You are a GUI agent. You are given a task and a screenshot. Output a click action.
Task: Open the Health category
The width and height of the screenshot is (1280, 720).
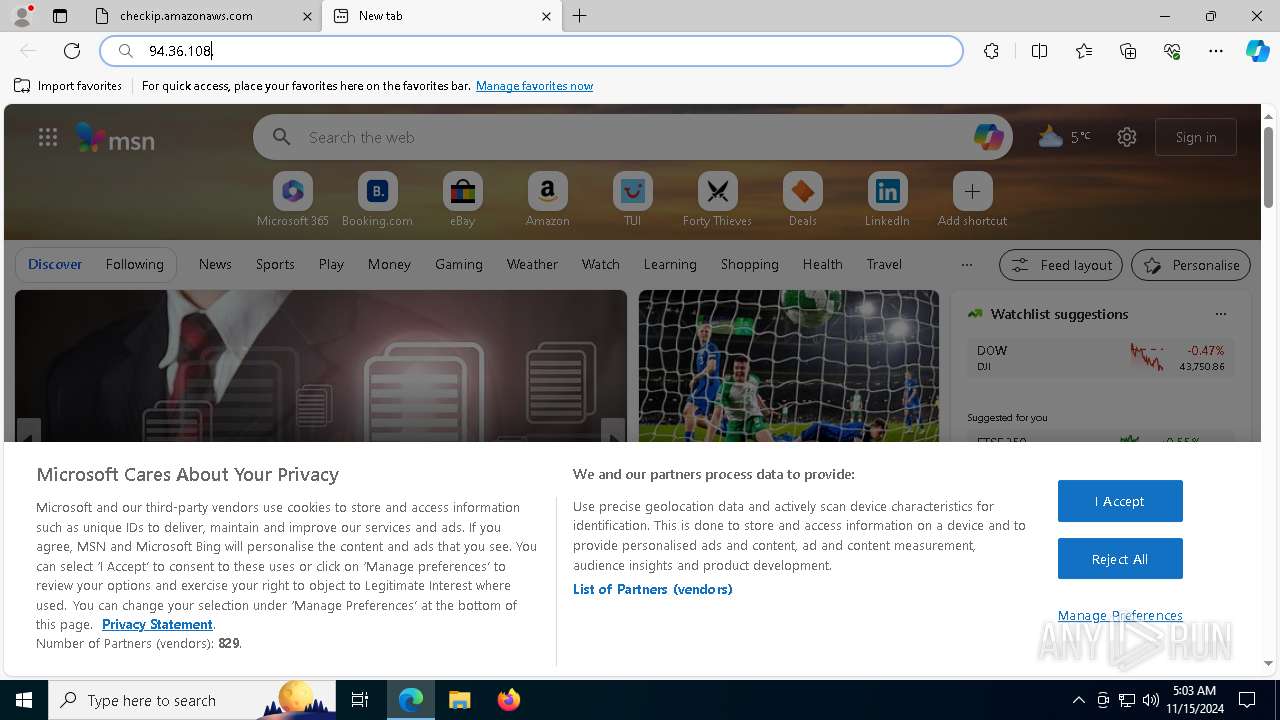pos(822,264)
